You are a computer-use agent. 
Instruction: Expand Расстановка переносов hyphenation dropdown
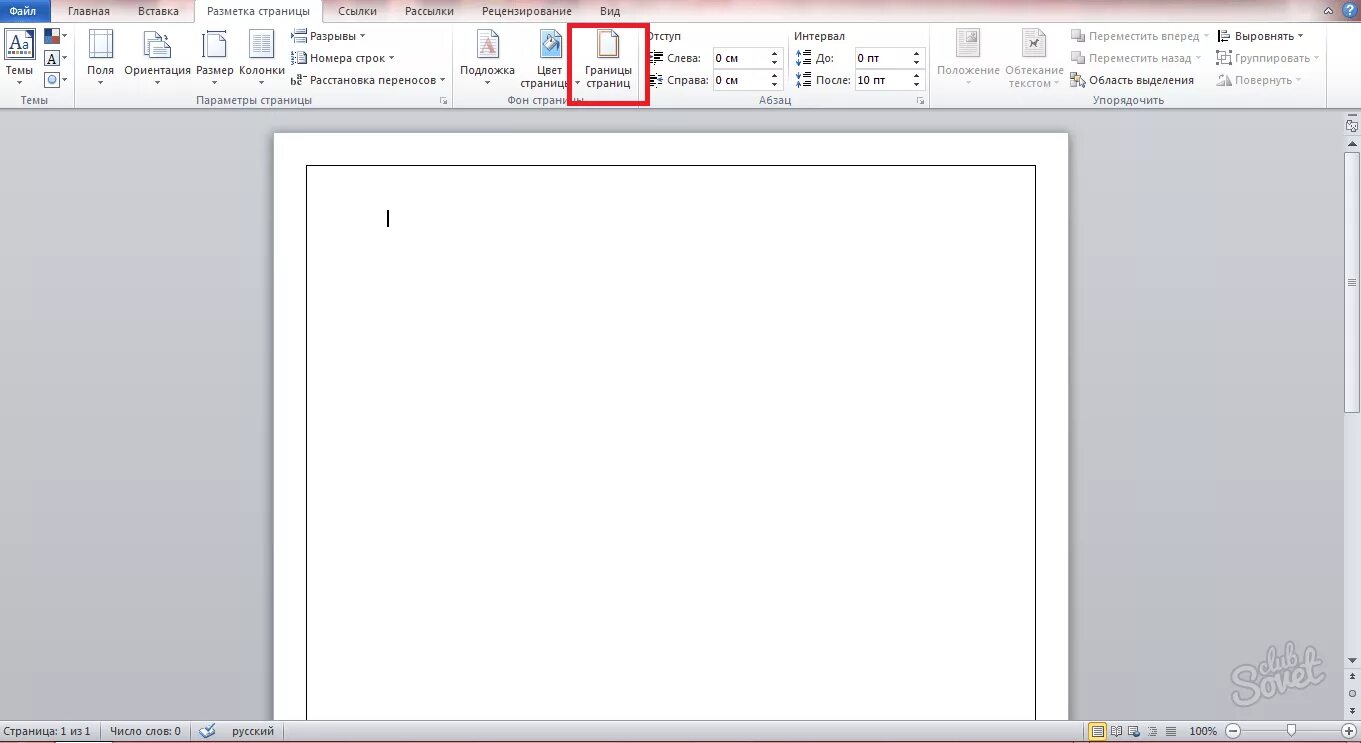(x=369, y=80)
